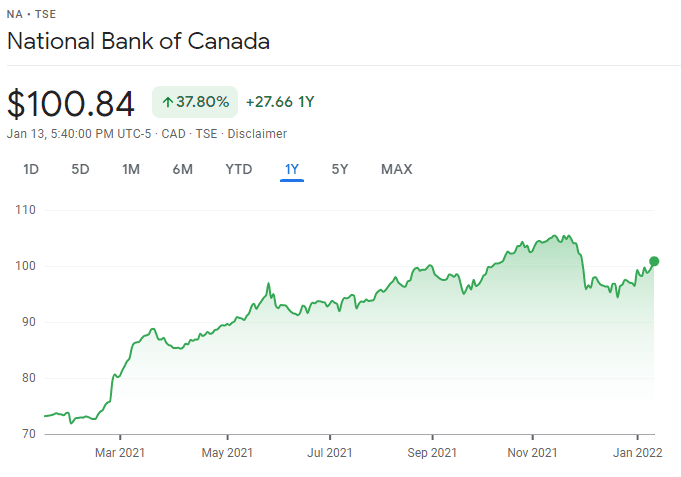Click the Sep 2021 axis label
Screen dimensions: 681x477
tap(432, 453)
